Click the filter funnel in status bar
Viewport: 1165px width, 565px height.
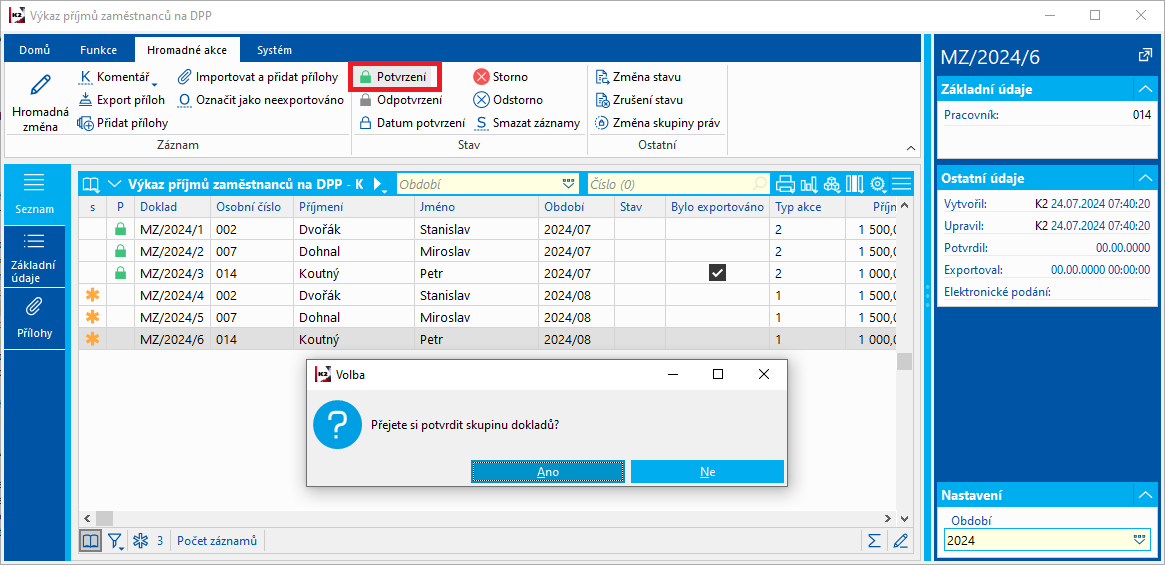click(x=117, y=541)
